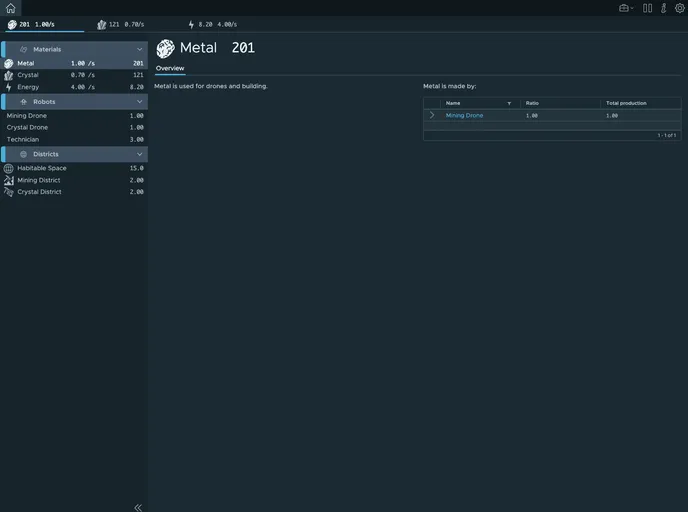The height and width of the screenshot is (512, 688).
Task: Click the Habitable Space globe icon
Action: click(8, 168)
